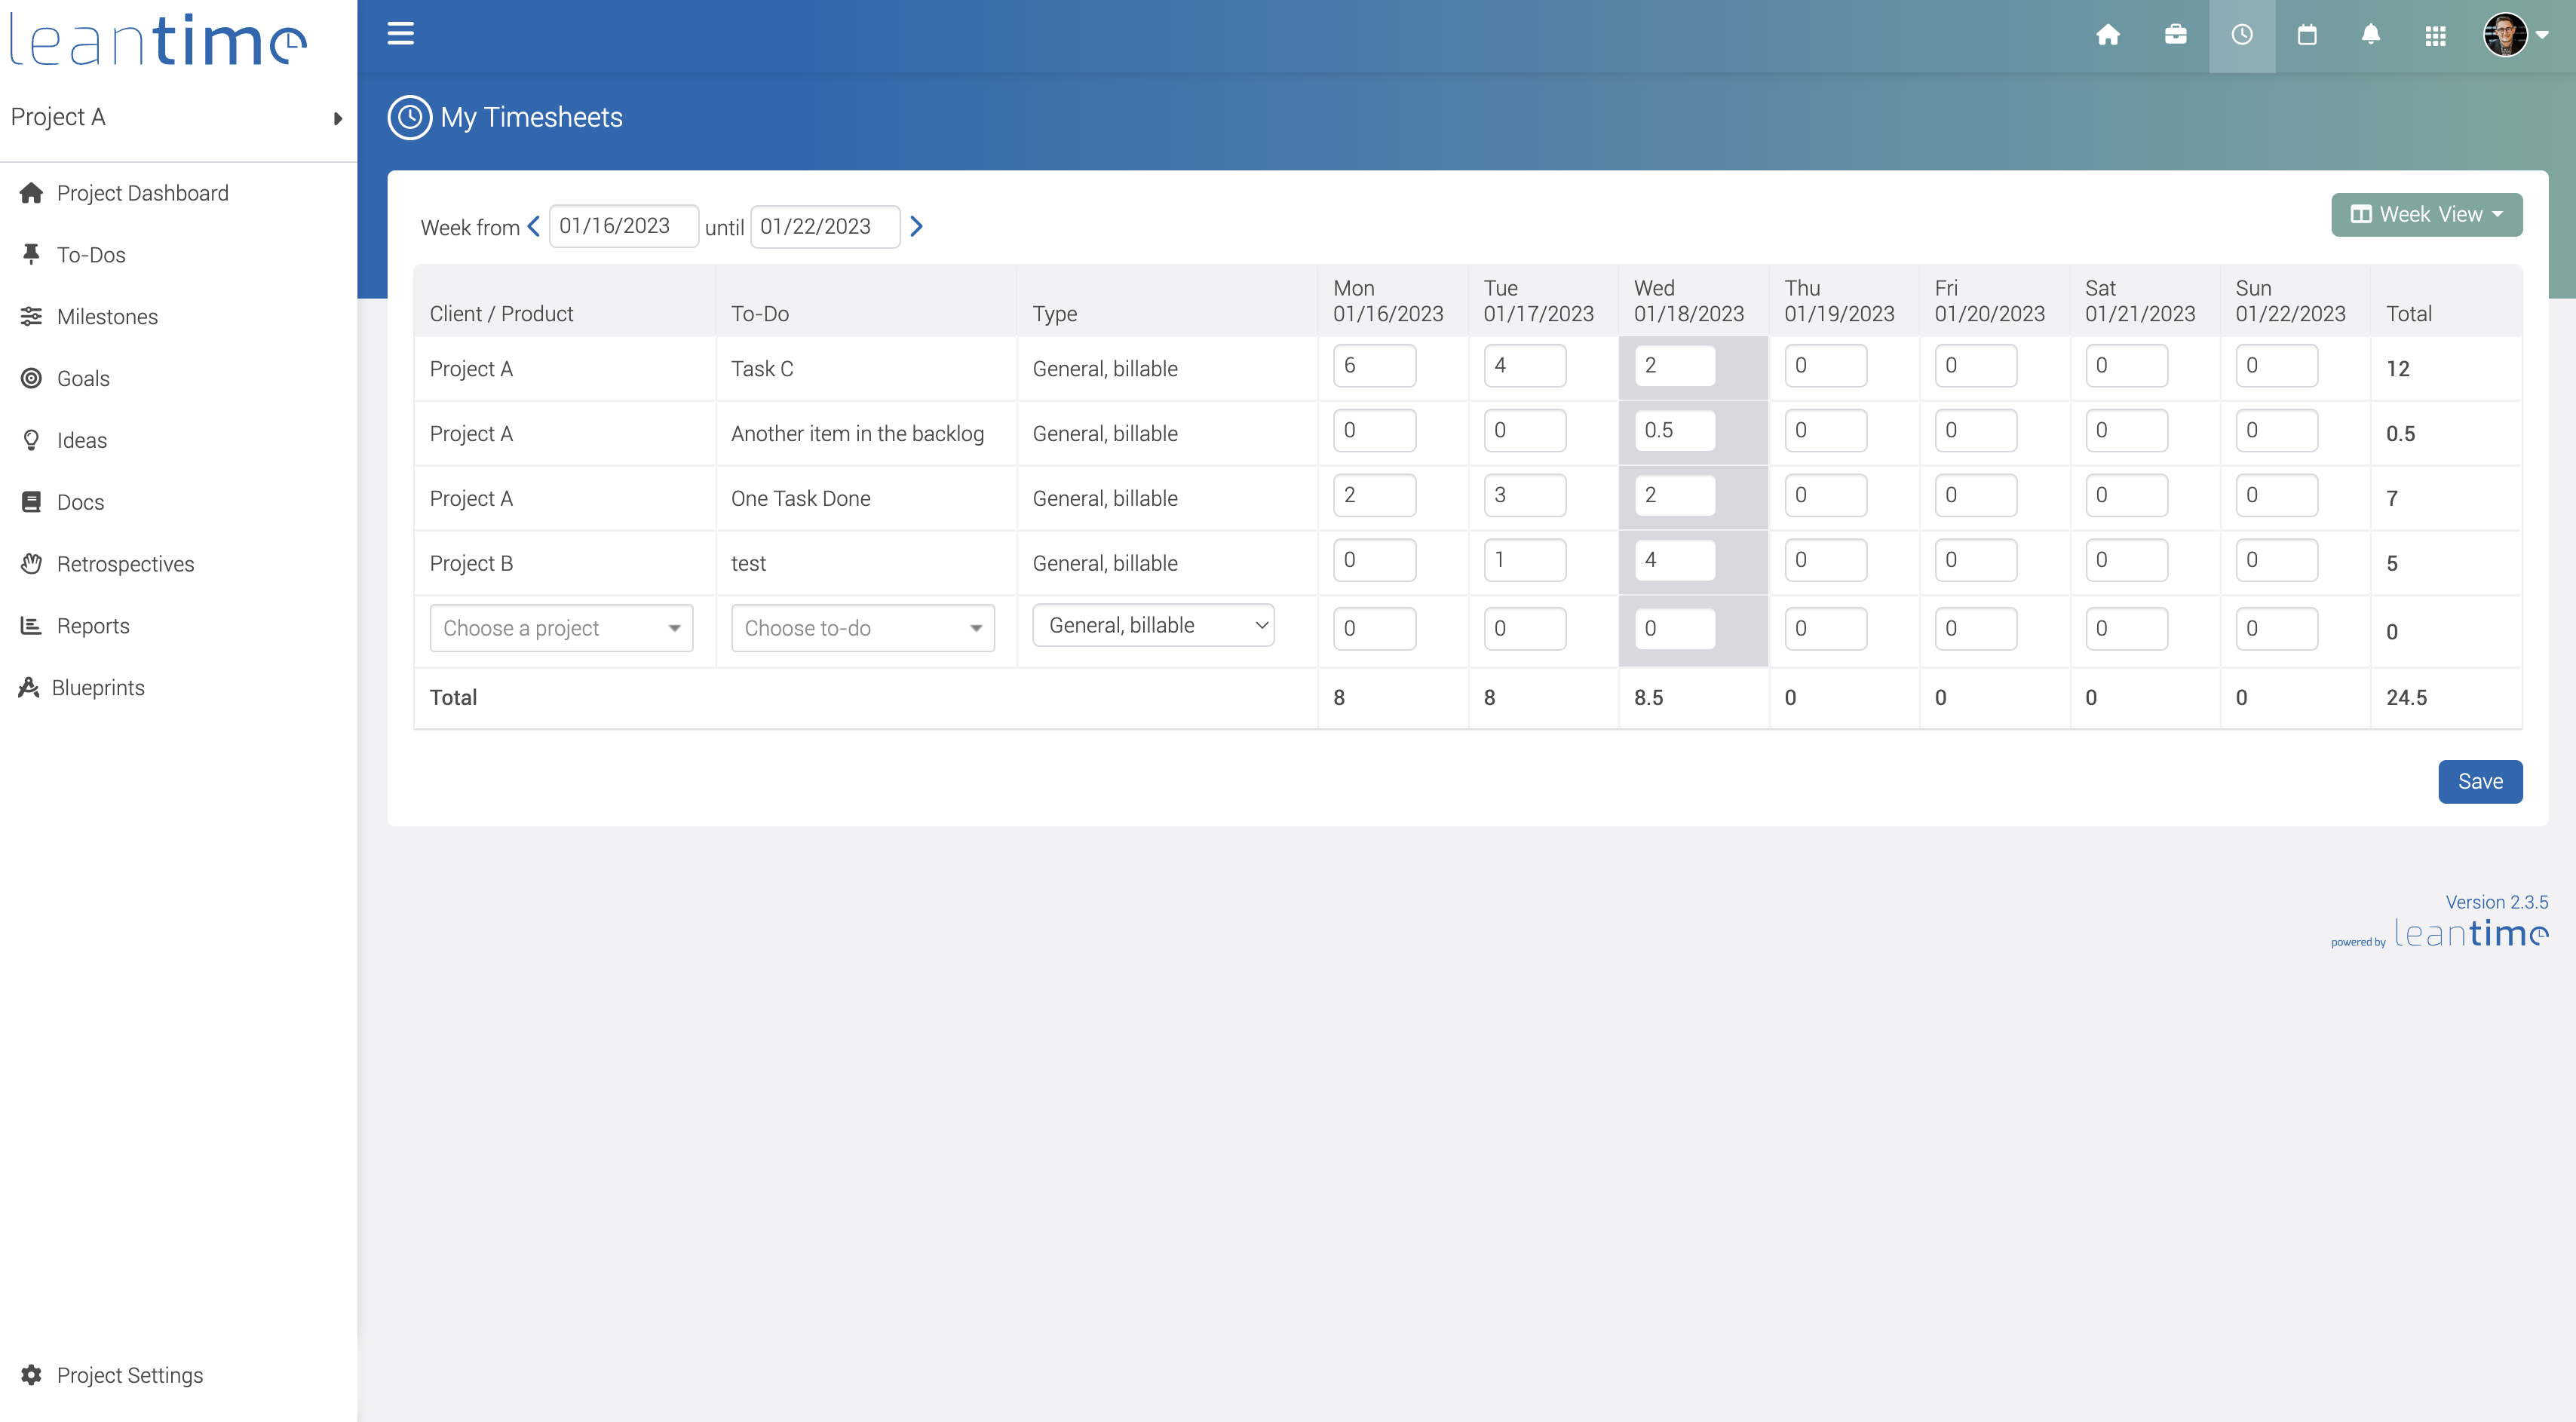Click the notifications bell icon

[2370, 35]
